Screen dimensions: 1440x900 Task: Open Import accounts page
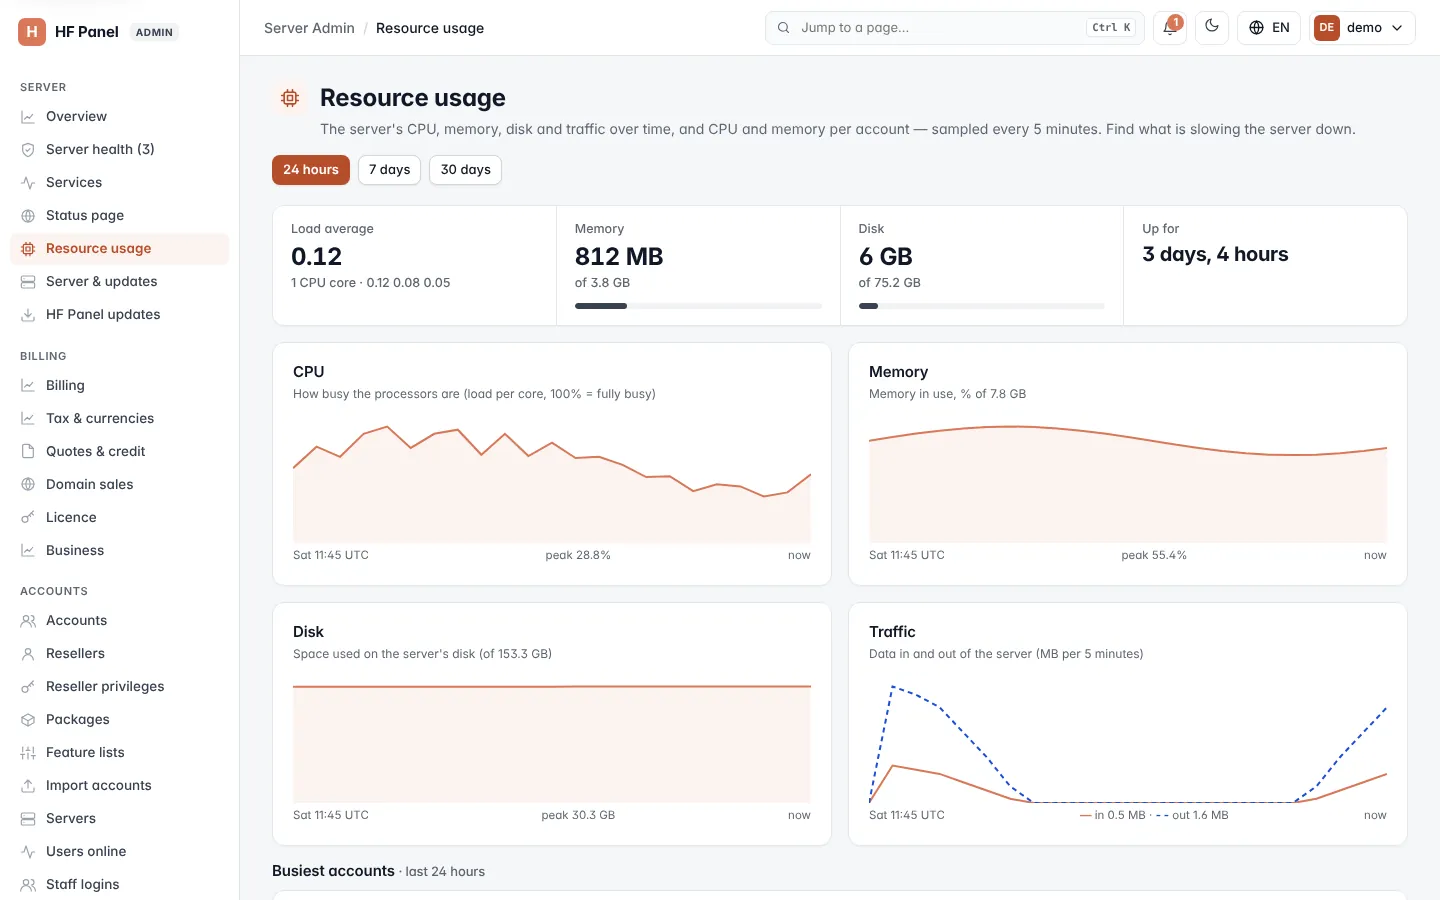[119, 786]
